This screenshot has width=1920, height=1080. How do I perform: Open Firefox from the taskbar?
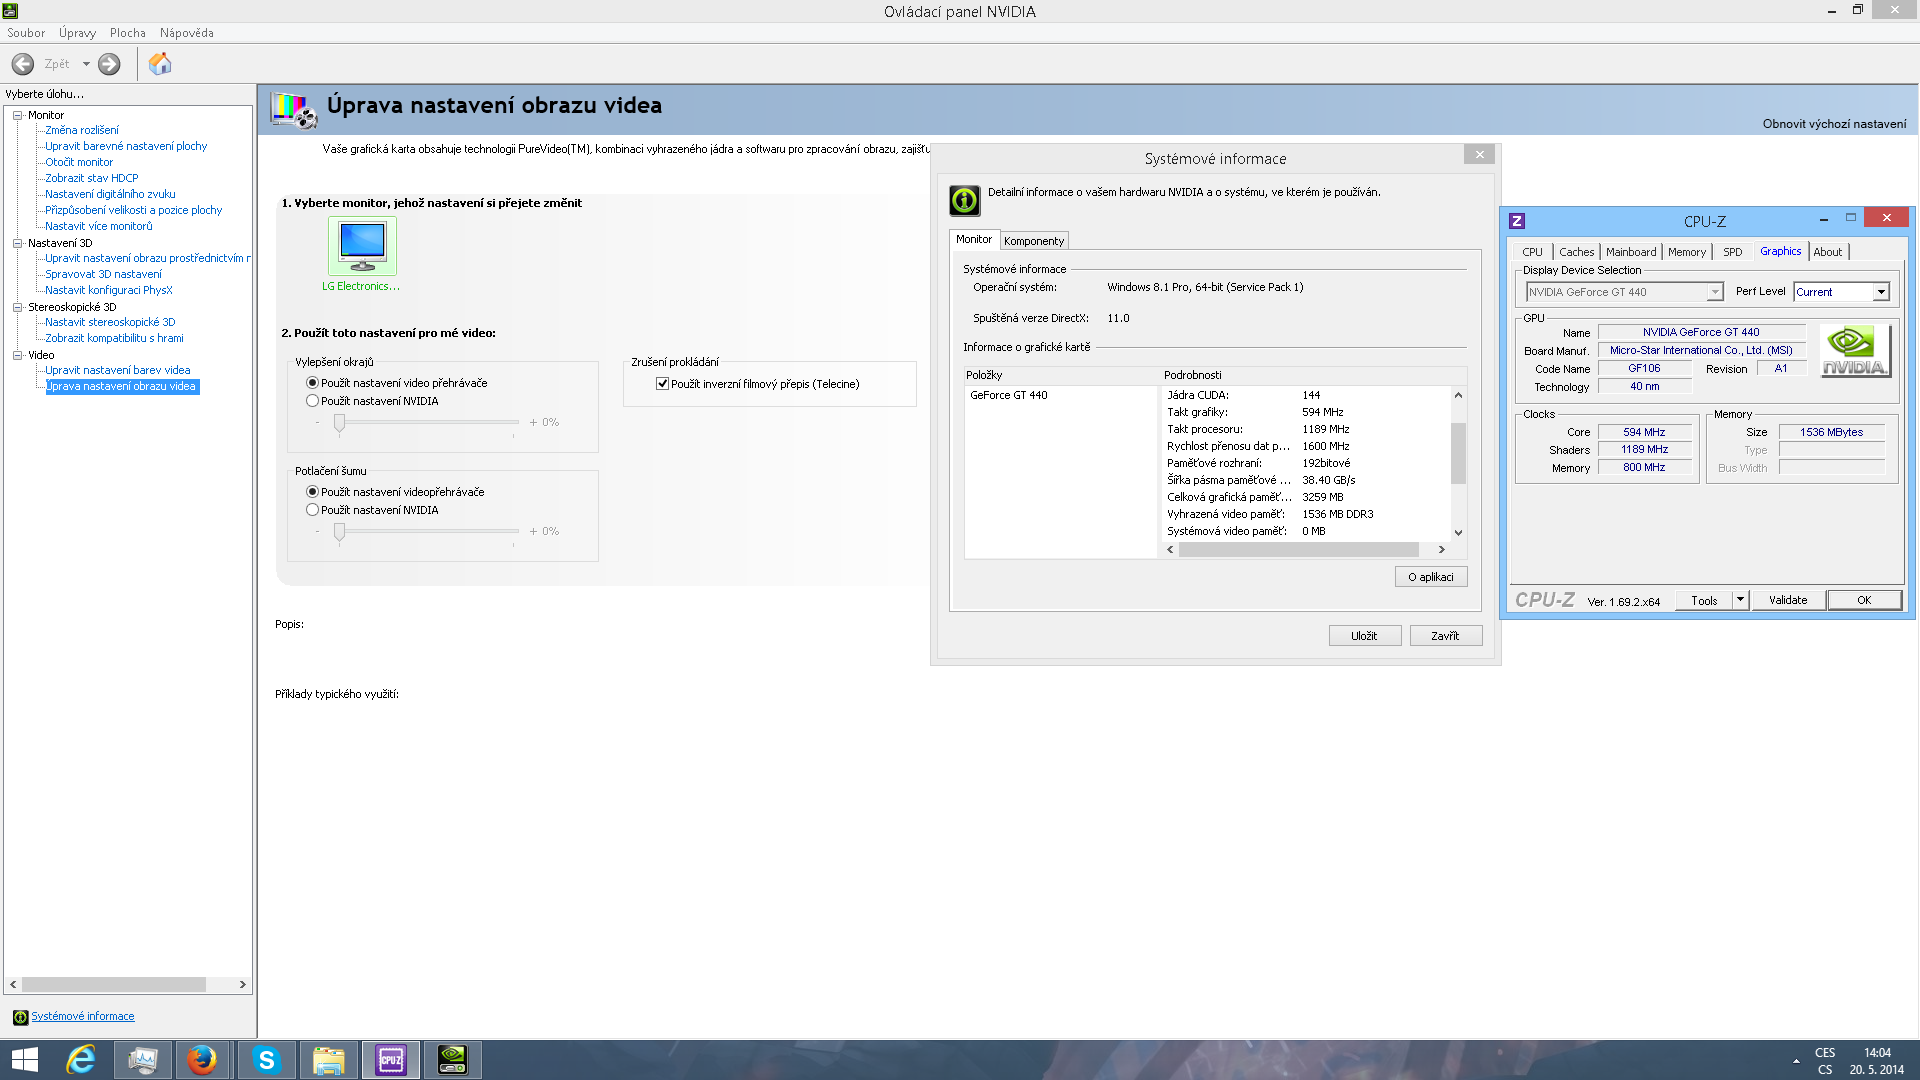[x=203, y=1060]
